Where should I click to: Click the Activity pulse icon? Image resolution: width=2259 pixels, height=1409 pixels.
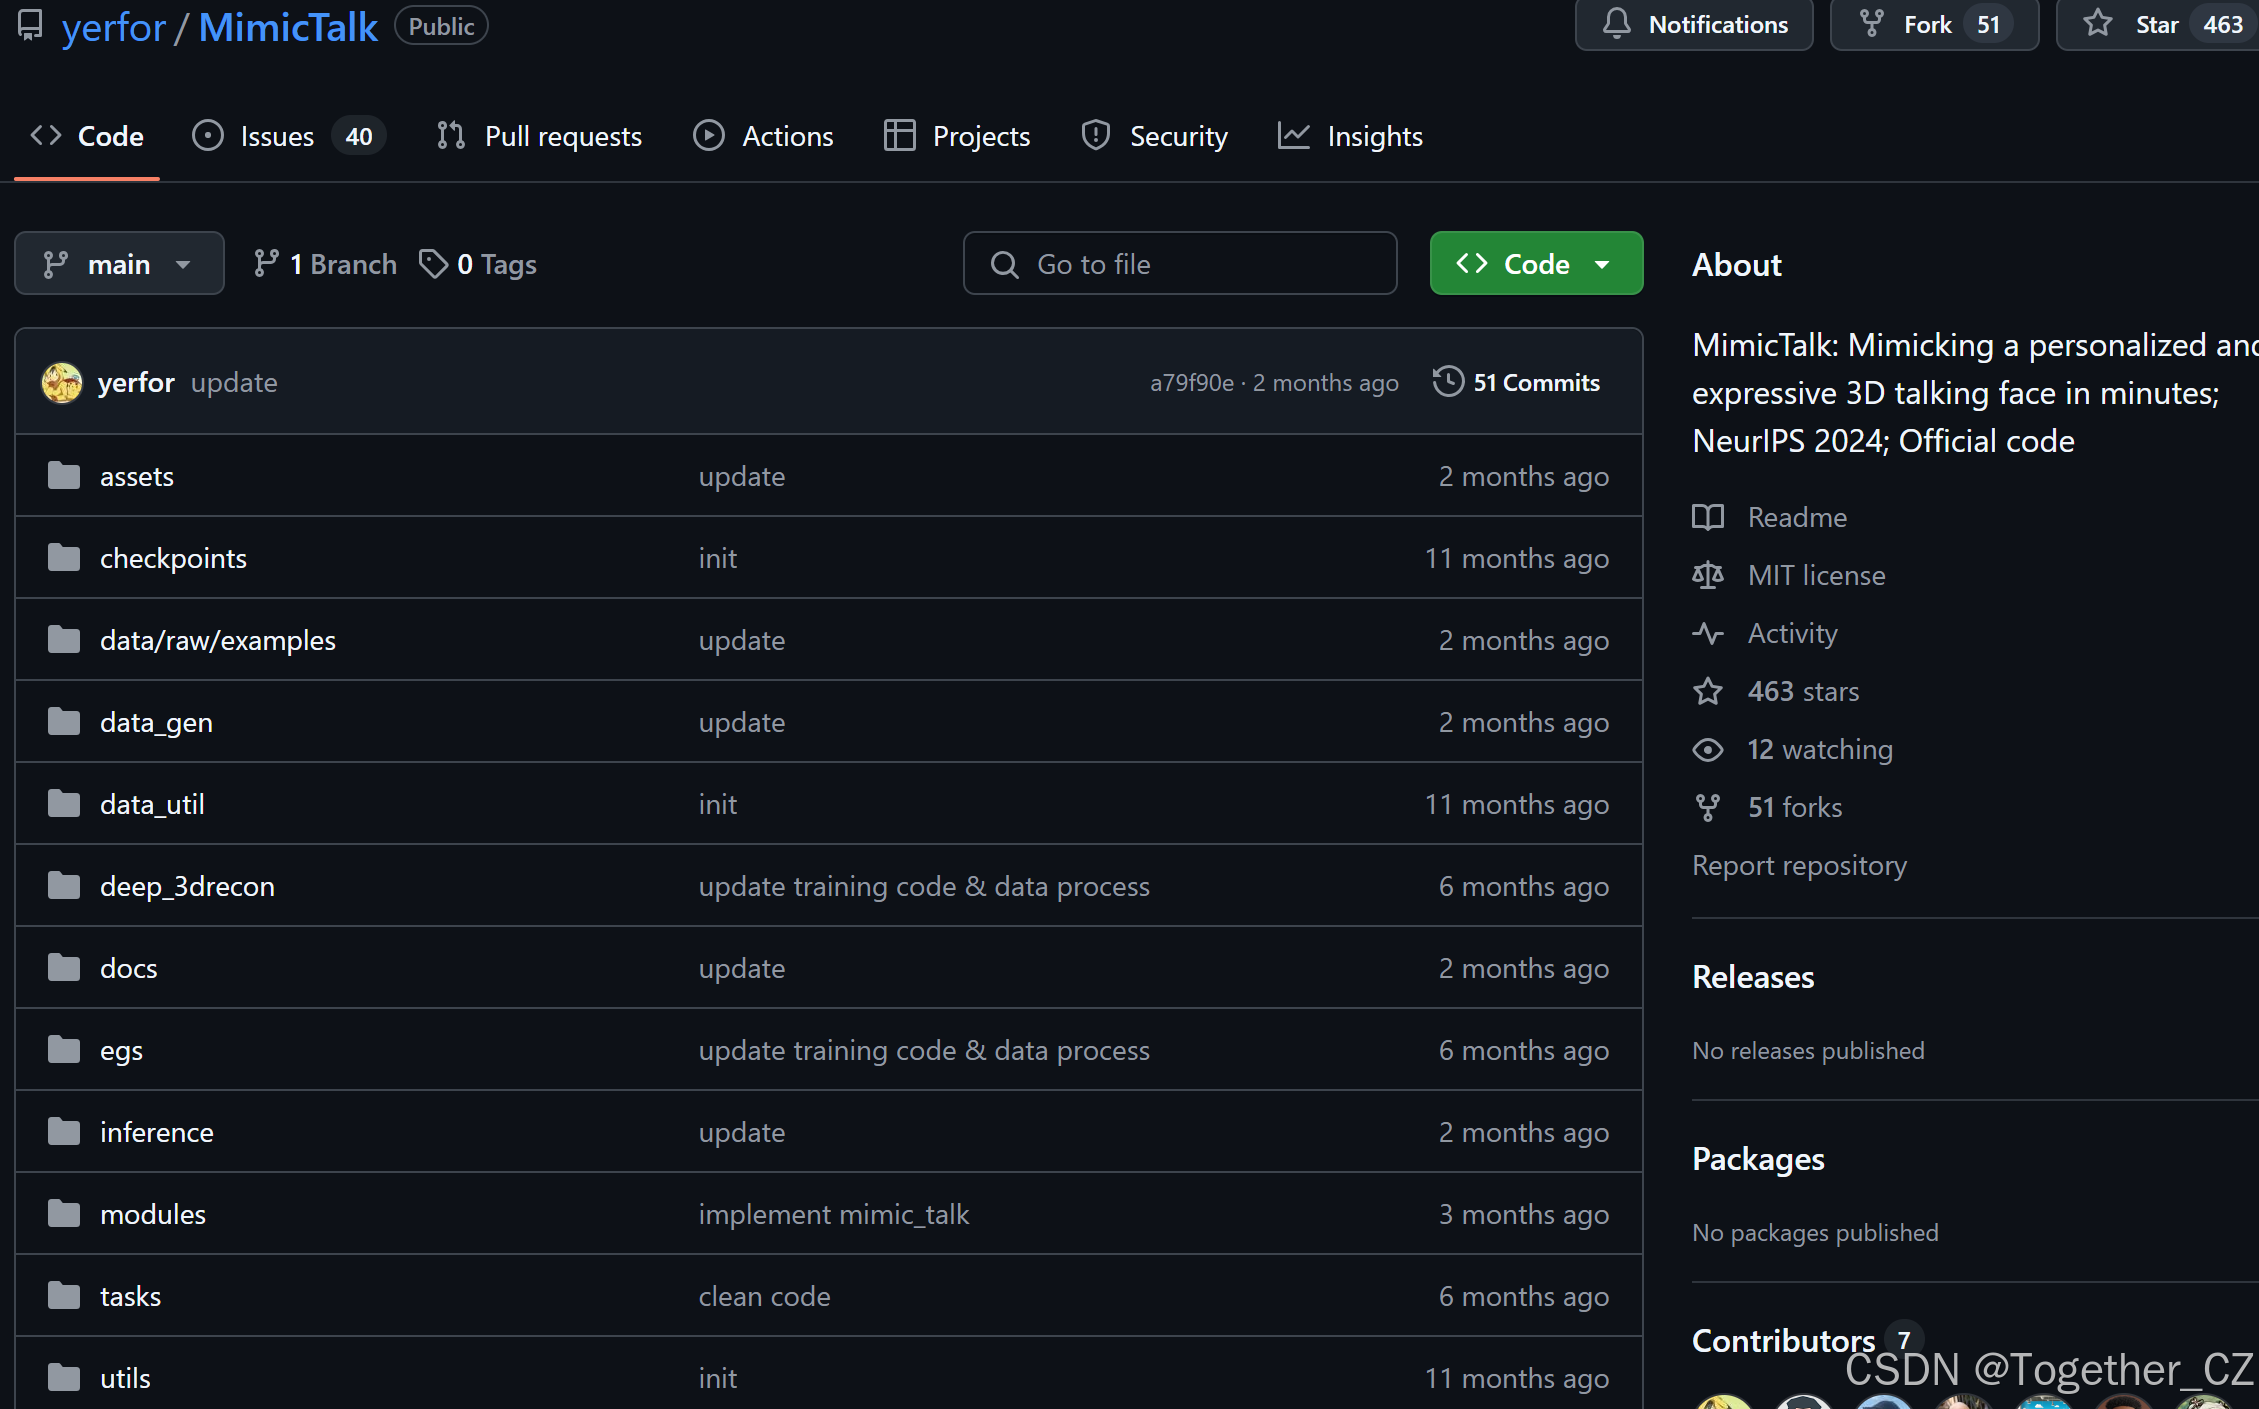[1708, 633]
